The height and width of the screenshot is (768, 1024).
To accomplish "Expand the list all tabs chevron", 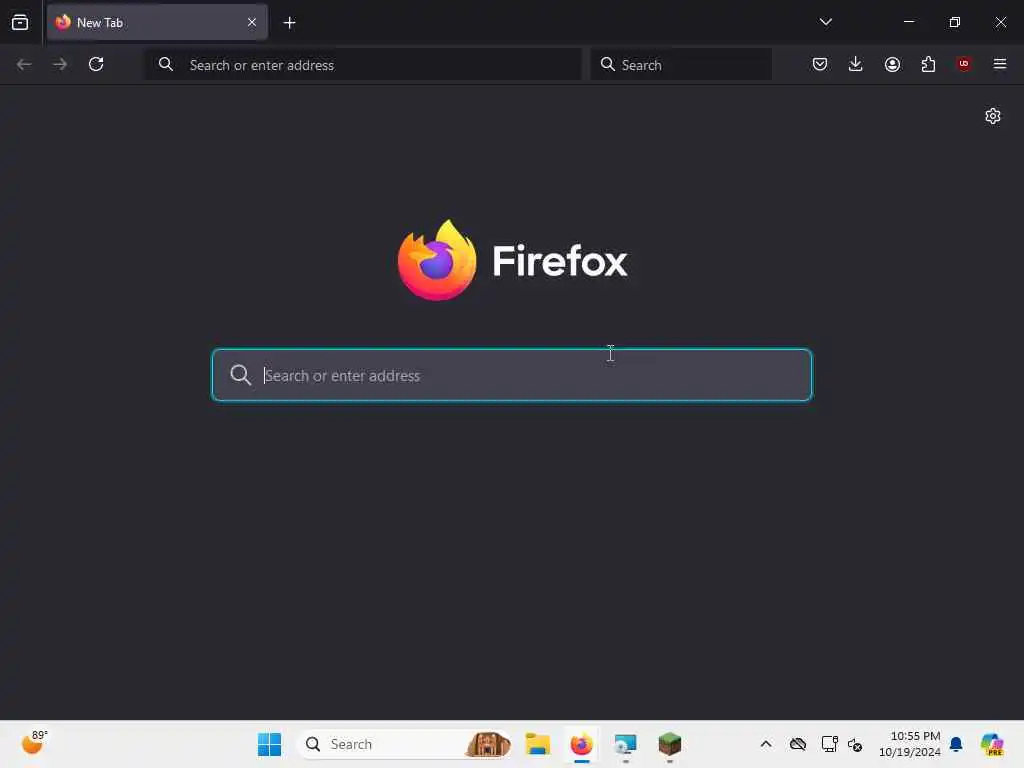I will coord(825,22).
